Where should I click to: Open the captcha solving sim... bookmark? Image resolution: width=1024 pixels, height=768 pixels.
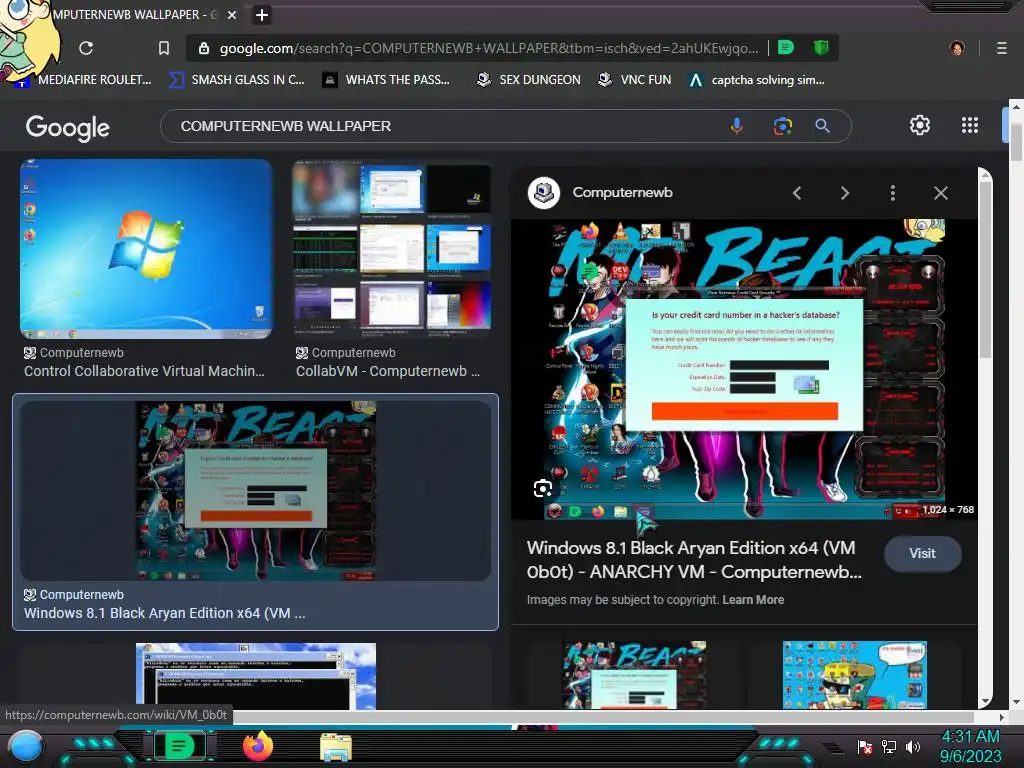(757, 80)
